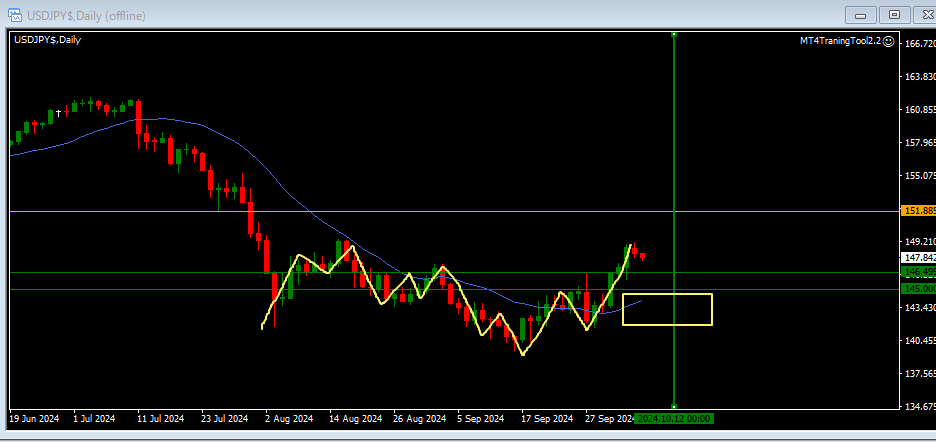Click the MT4TraningTool2.2 smiley face icon
The height and width of the screenshot is (442, 936).
889,41
